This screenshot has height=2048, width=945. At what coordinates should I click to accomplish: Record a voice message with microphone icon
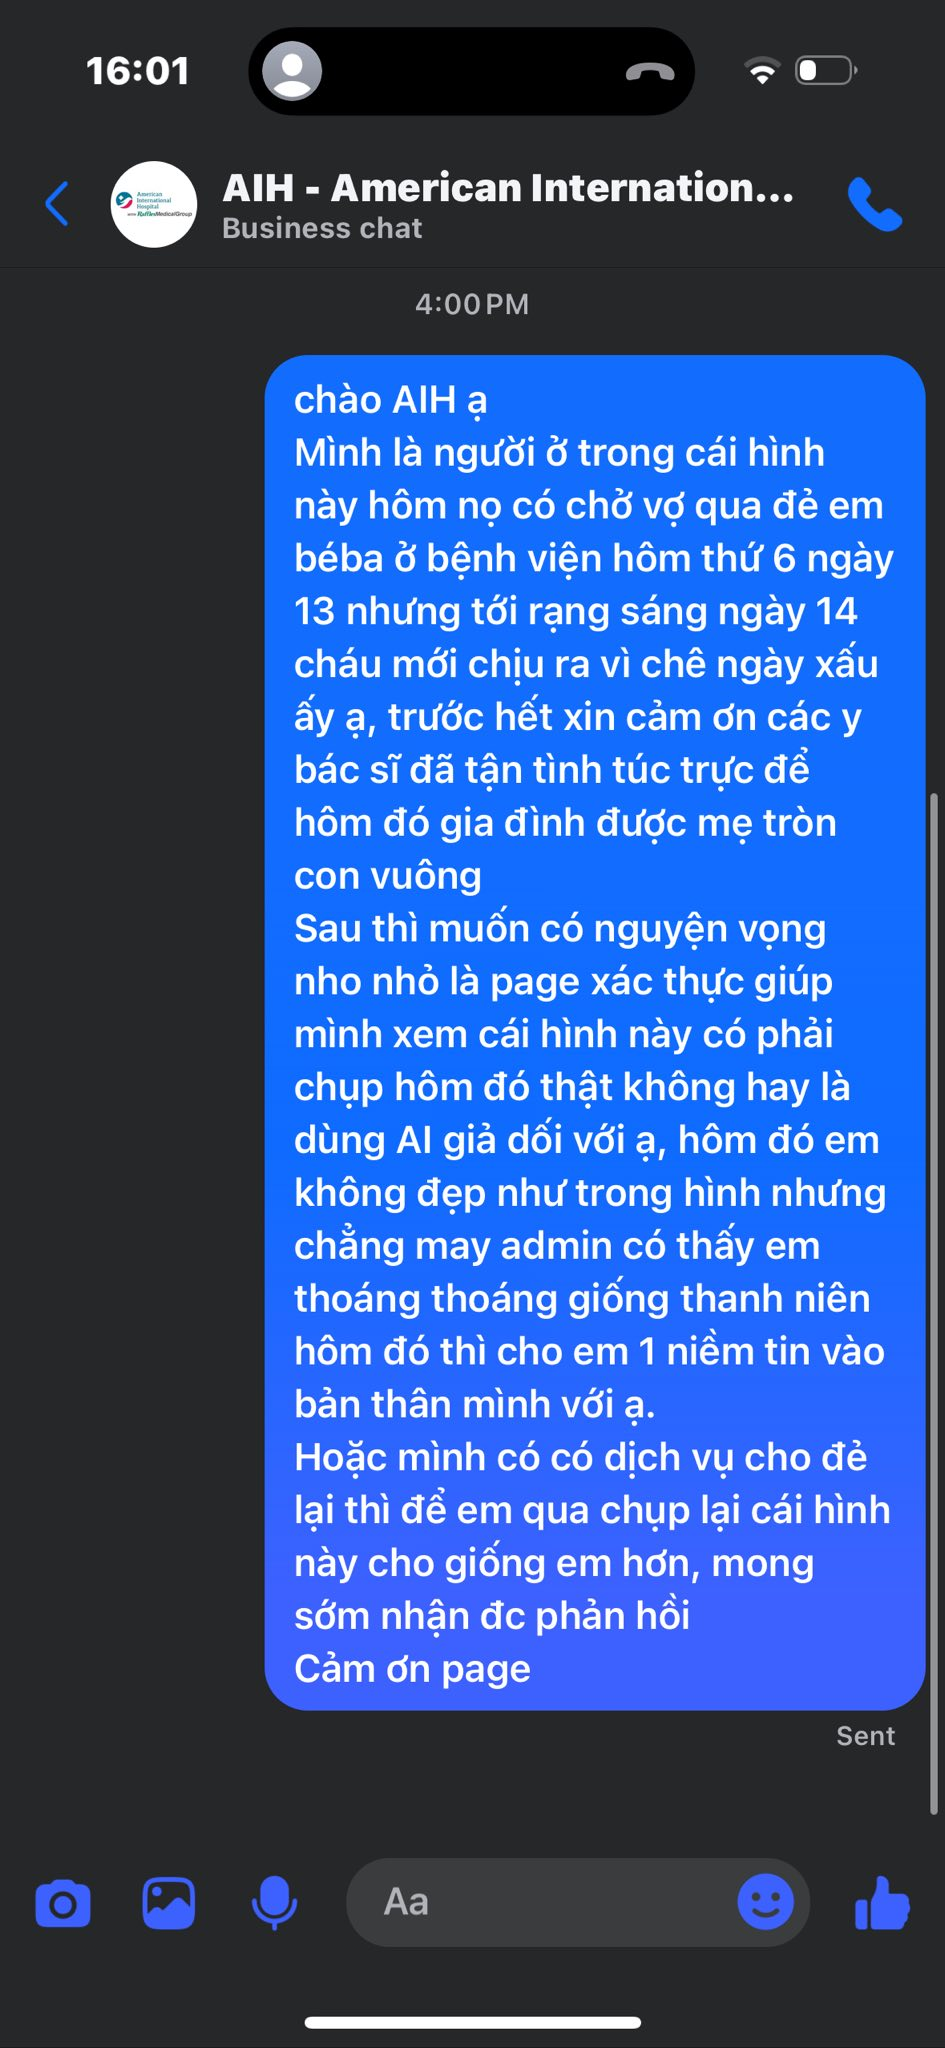click(x=274, y=1903)
